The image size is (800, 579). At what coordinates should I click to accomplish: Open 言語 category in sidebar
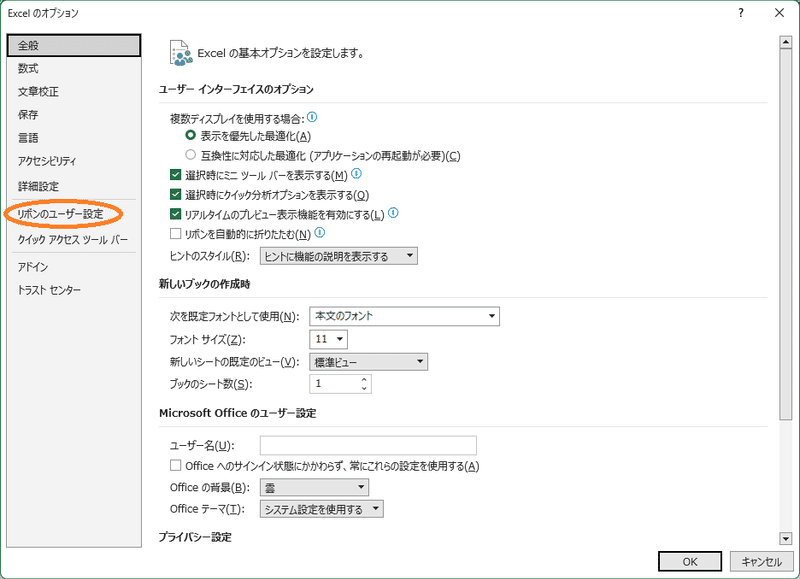coord(74,138)
